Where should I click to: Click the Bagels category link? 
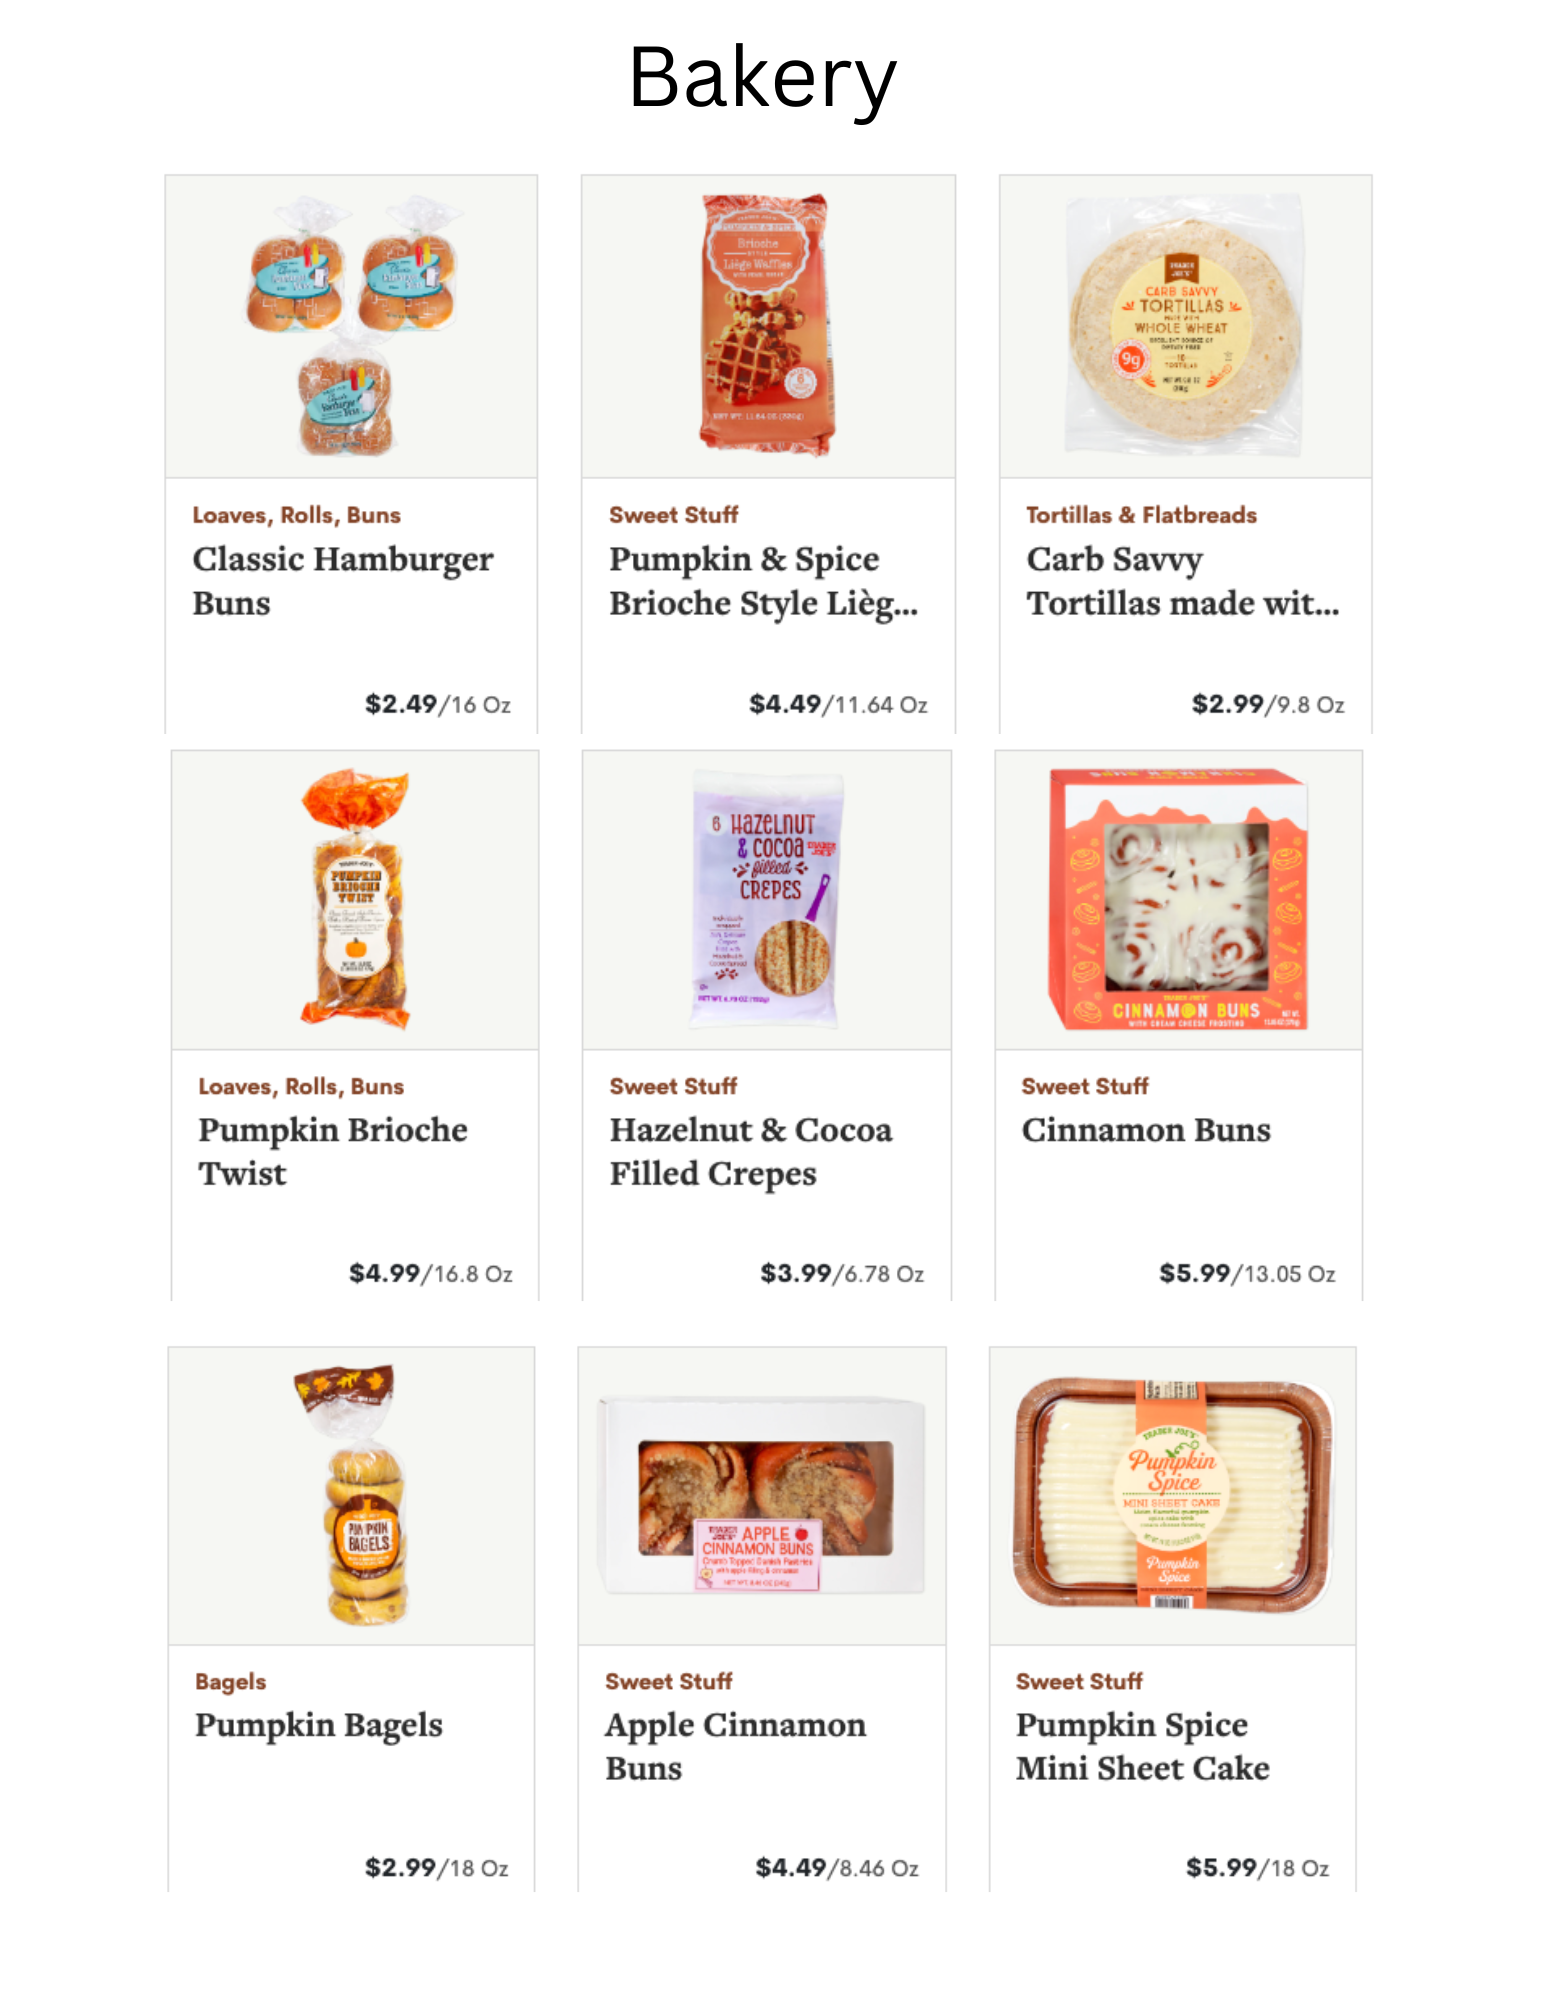pyautogui.click(x=231, y=1682)
